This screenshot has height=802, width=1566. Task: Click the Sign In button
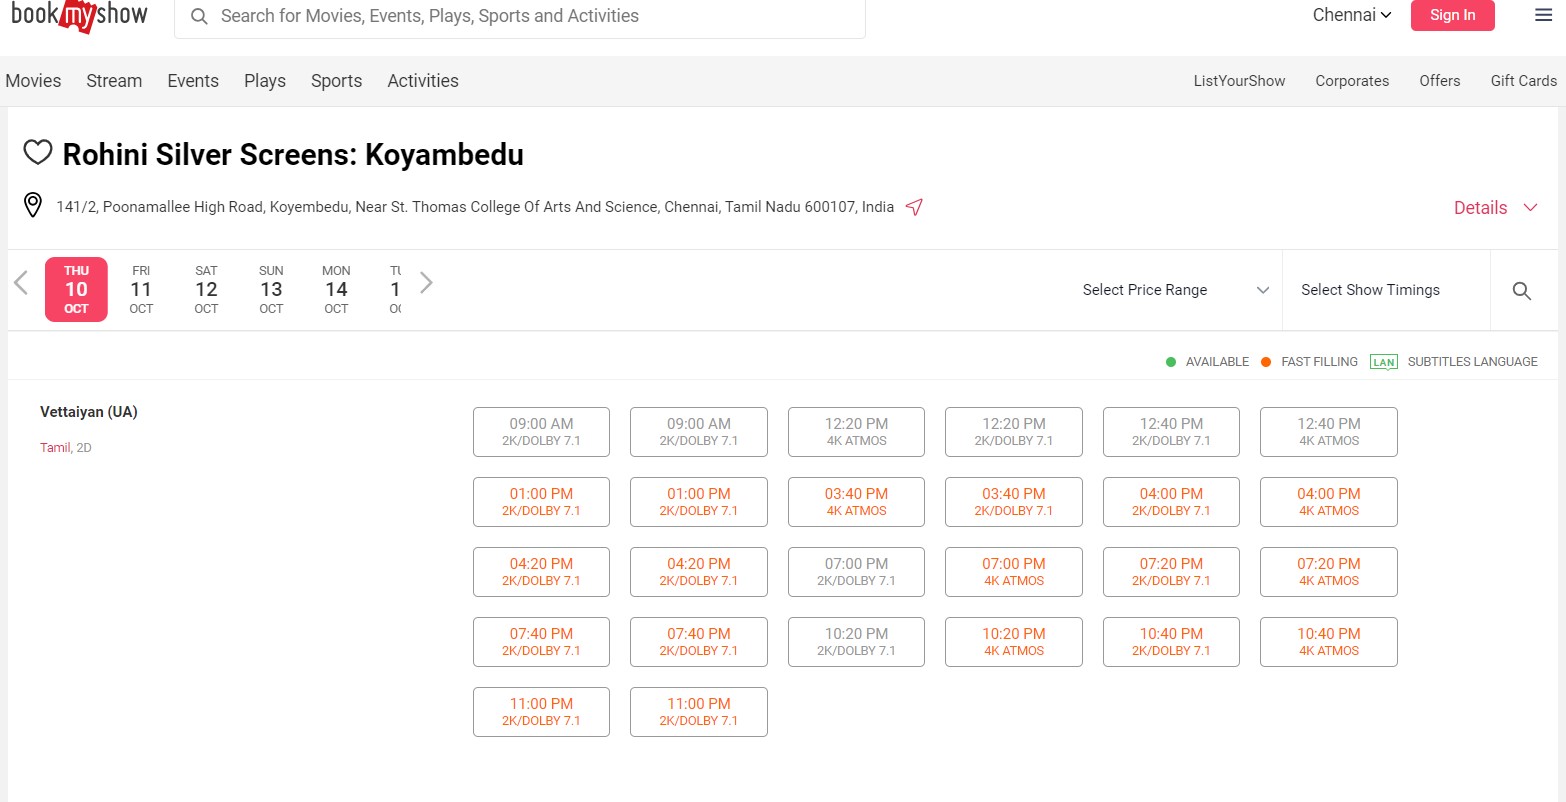[1451, 15]
